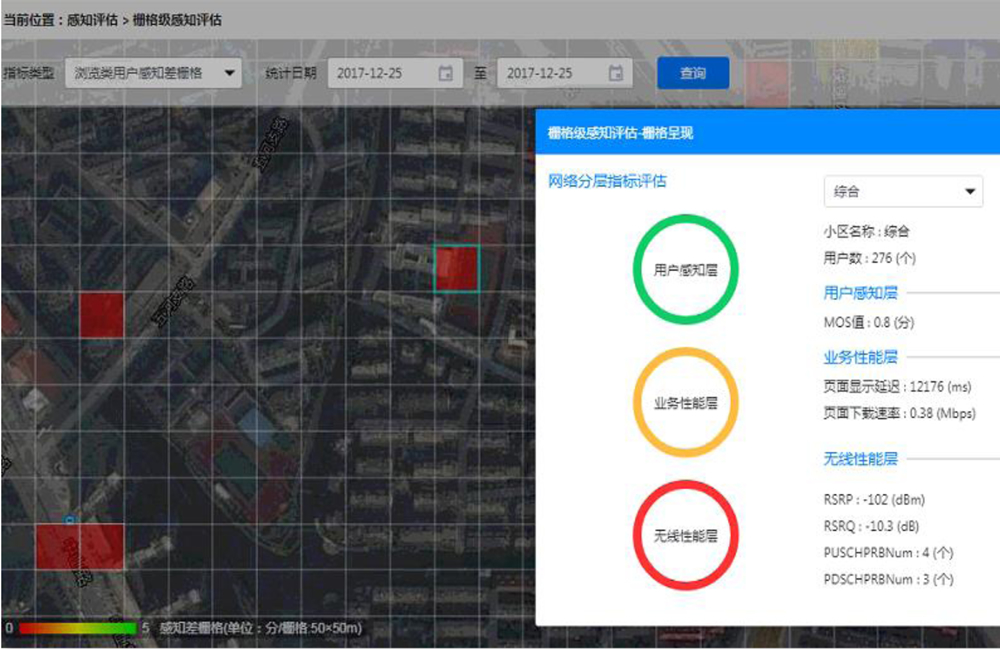Click the orange 业务性能层 circle indicator
Image resolution: width=1000 pixels, height=649 pixels.
pyautogui.click(x=685, y=402)
